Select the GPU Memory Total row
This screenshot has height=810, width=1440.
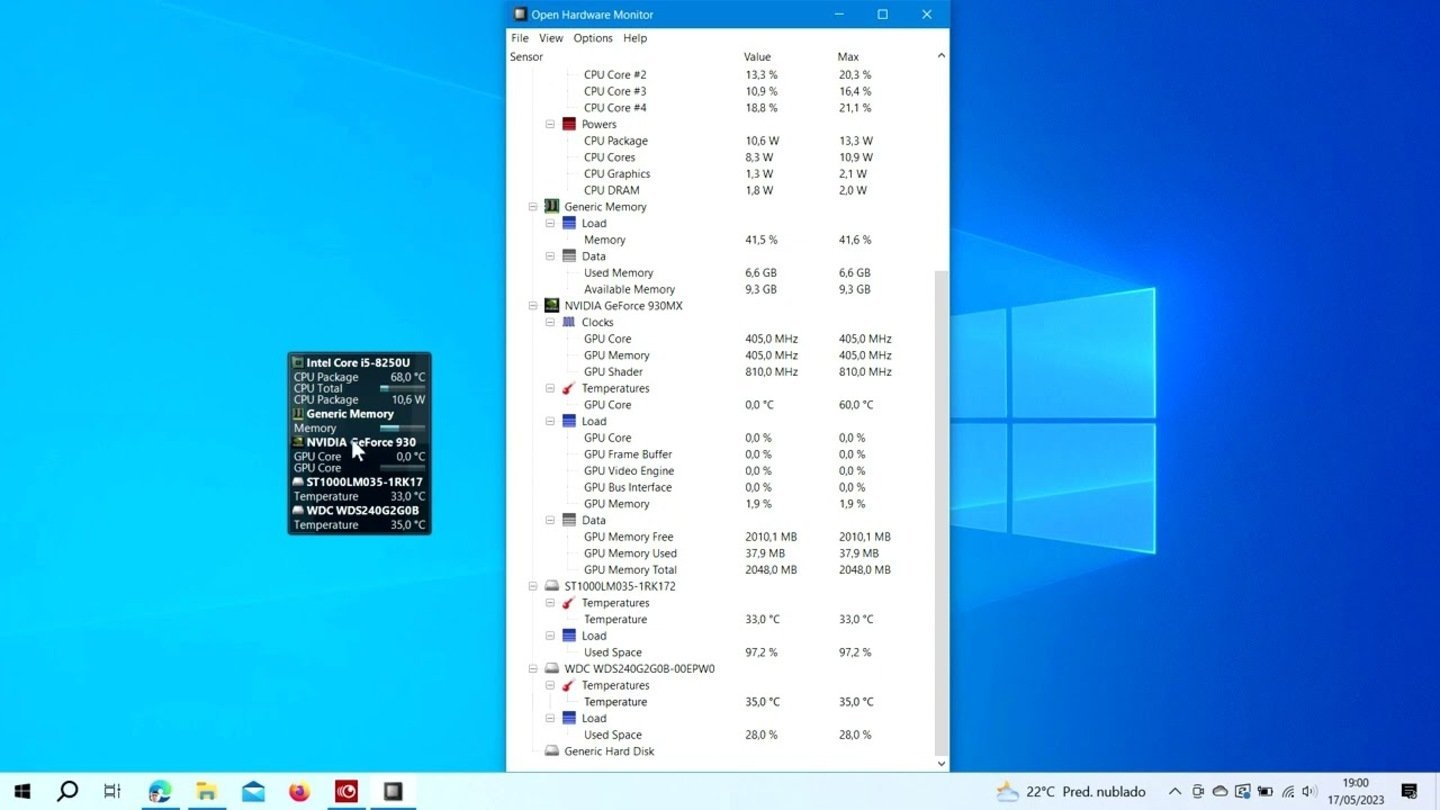tap(727, 570)
